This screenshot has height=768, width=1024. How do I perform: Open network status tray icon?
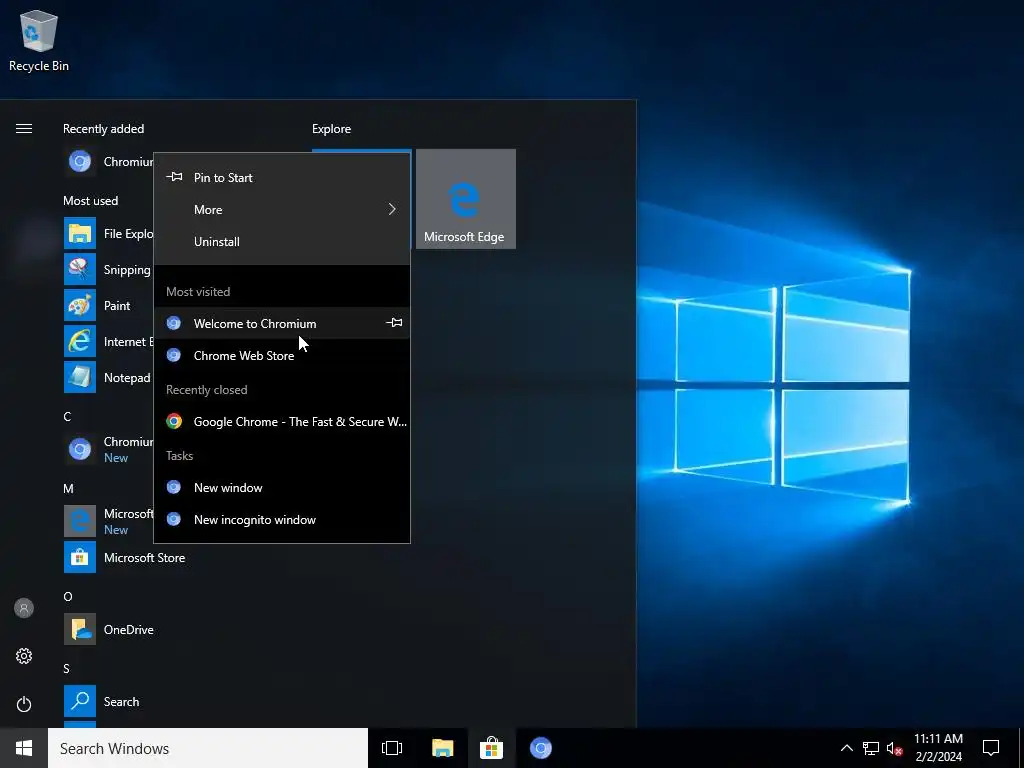coord(871,748)
